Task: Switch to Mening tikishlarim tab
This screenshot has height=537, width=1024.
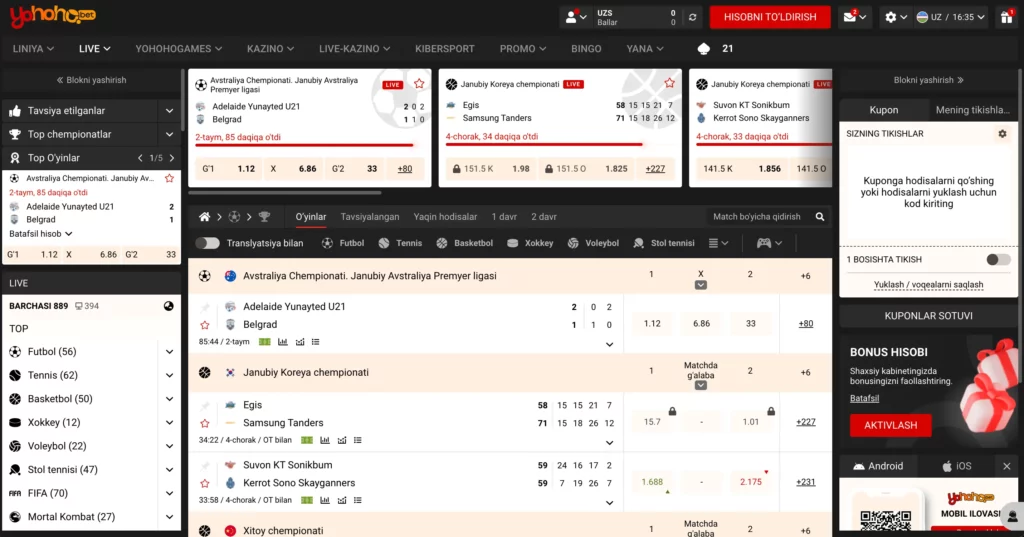Action: pos(972,110)
